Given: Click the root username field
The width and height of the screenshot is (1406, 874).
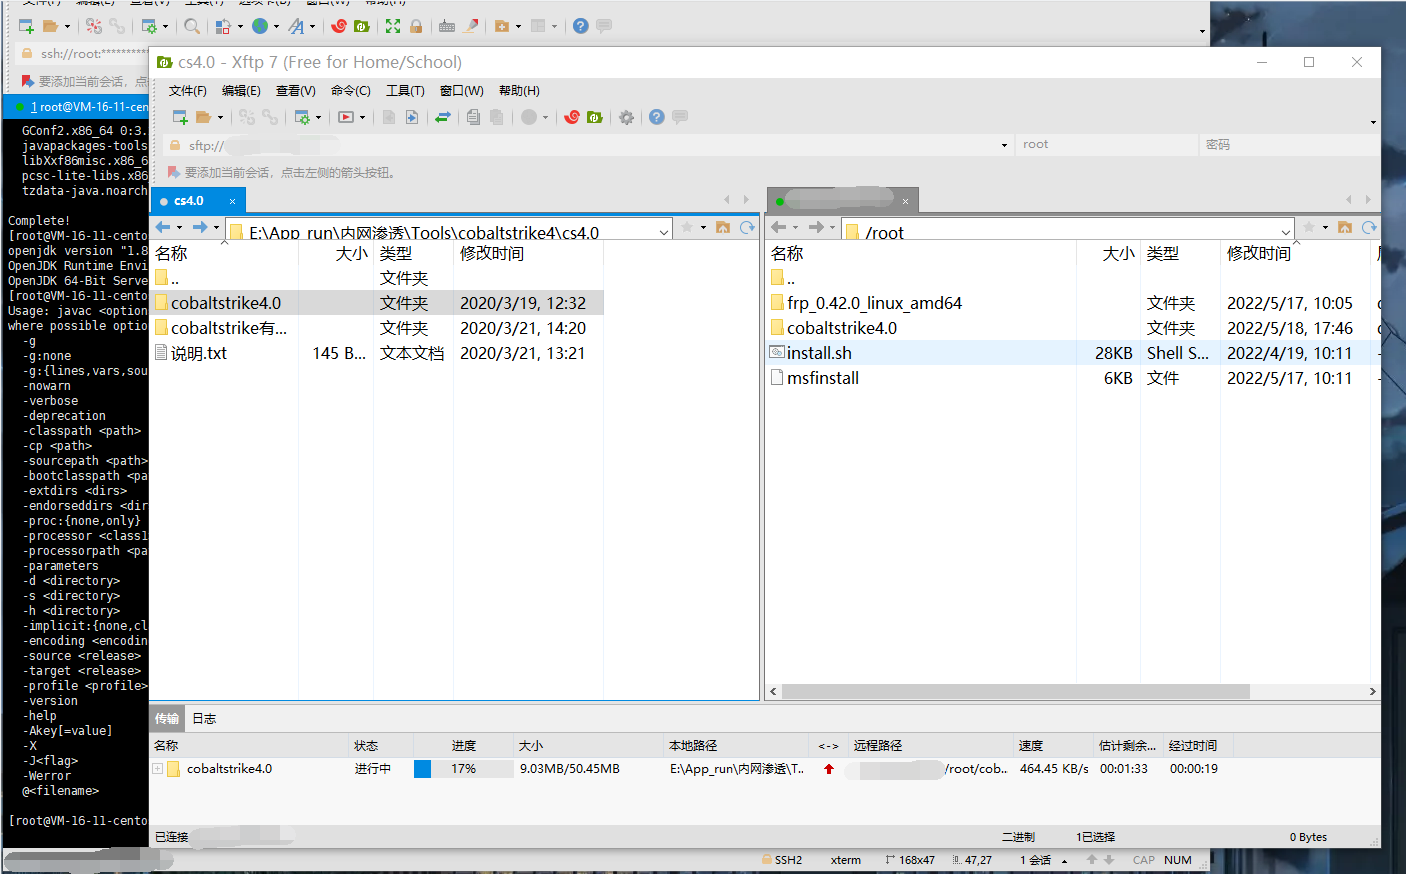Looking at the screenshot, I should 1106,145.
